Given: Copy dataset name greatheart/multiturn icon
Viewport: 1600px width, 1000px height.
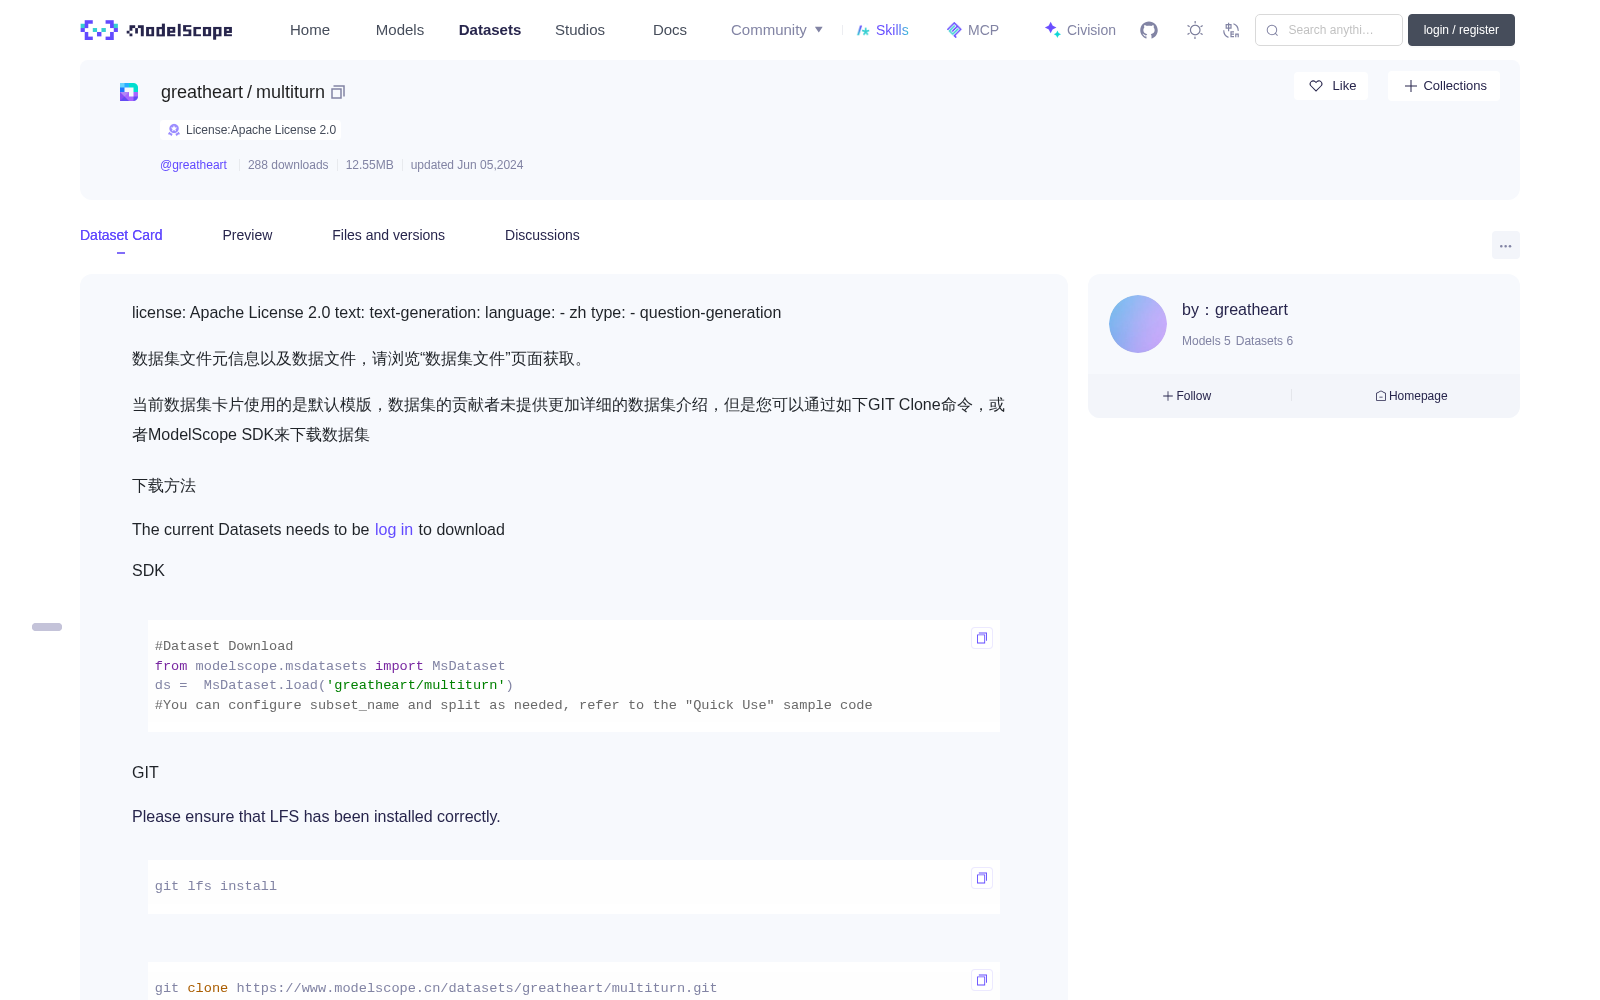Looking at the screenshot, I should [338, 92].
